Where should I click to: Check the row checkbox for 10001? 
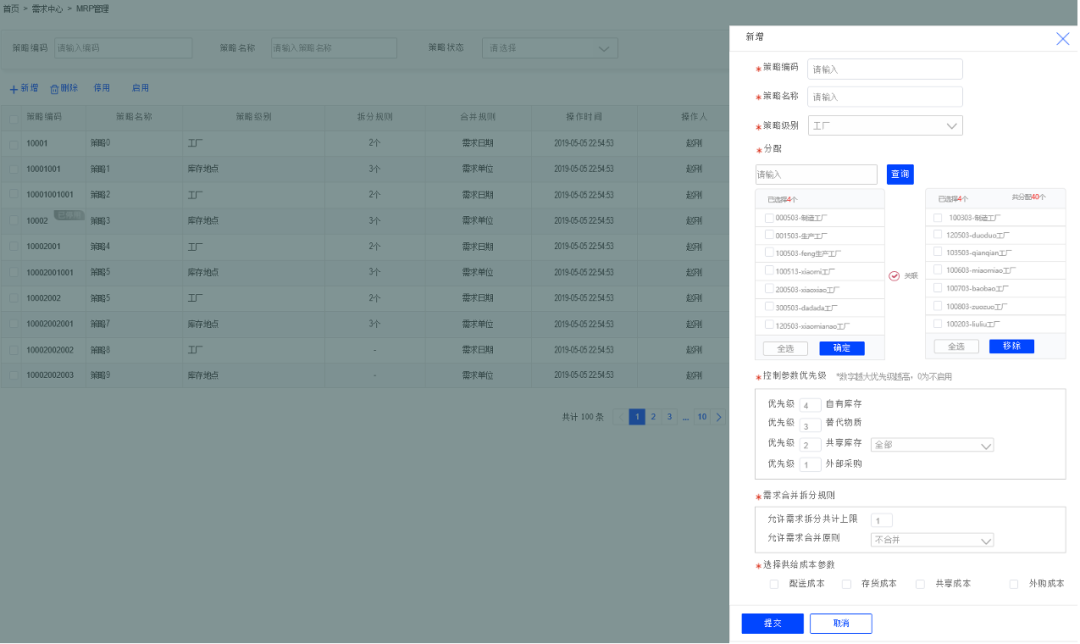click(x=14, y=145)
